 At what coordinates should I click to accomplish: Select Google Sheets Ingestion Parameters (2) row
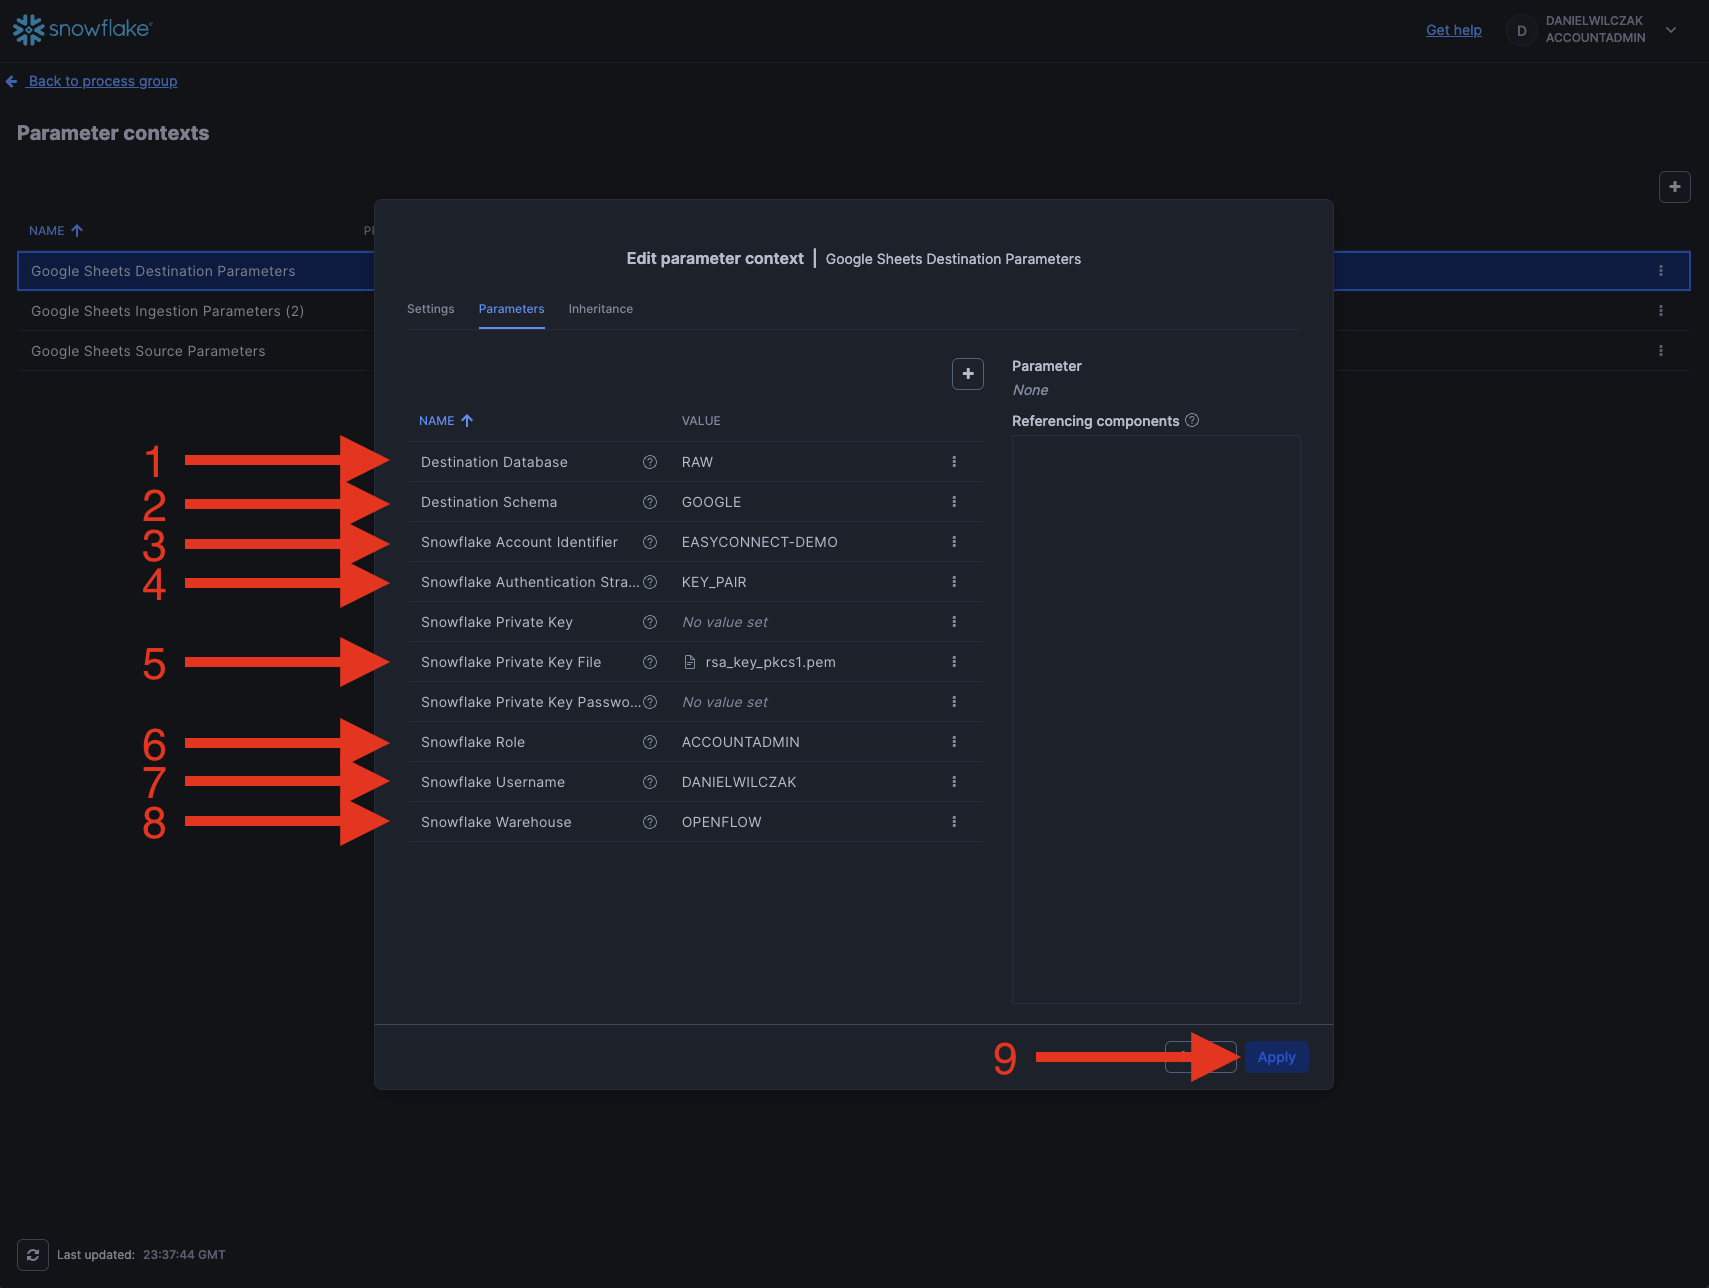[x=167, y=311]
